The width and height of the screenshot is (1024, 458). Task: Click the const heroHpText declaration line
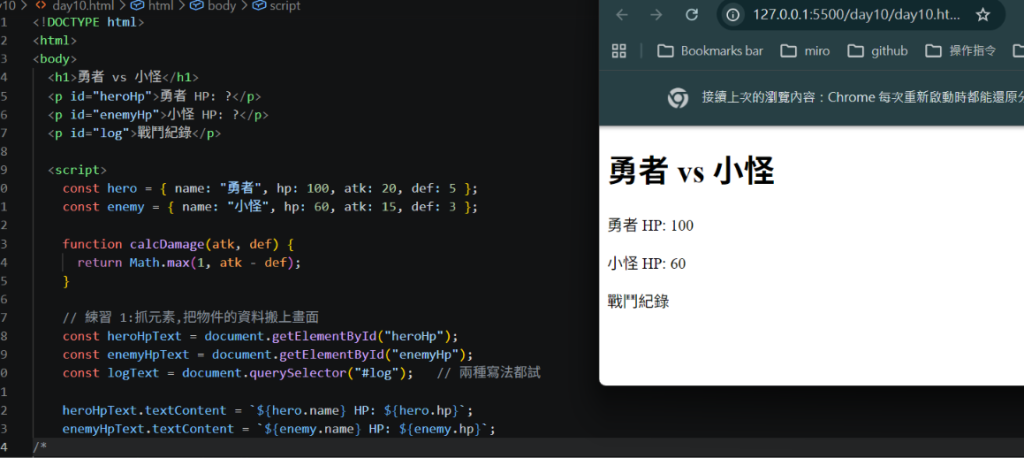[261, 336]
